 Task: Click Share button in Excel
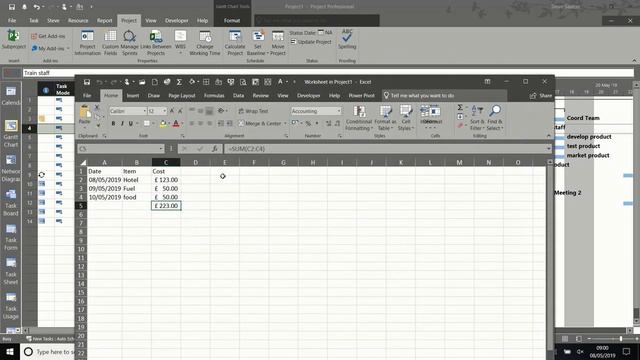[x=541, y=96]
